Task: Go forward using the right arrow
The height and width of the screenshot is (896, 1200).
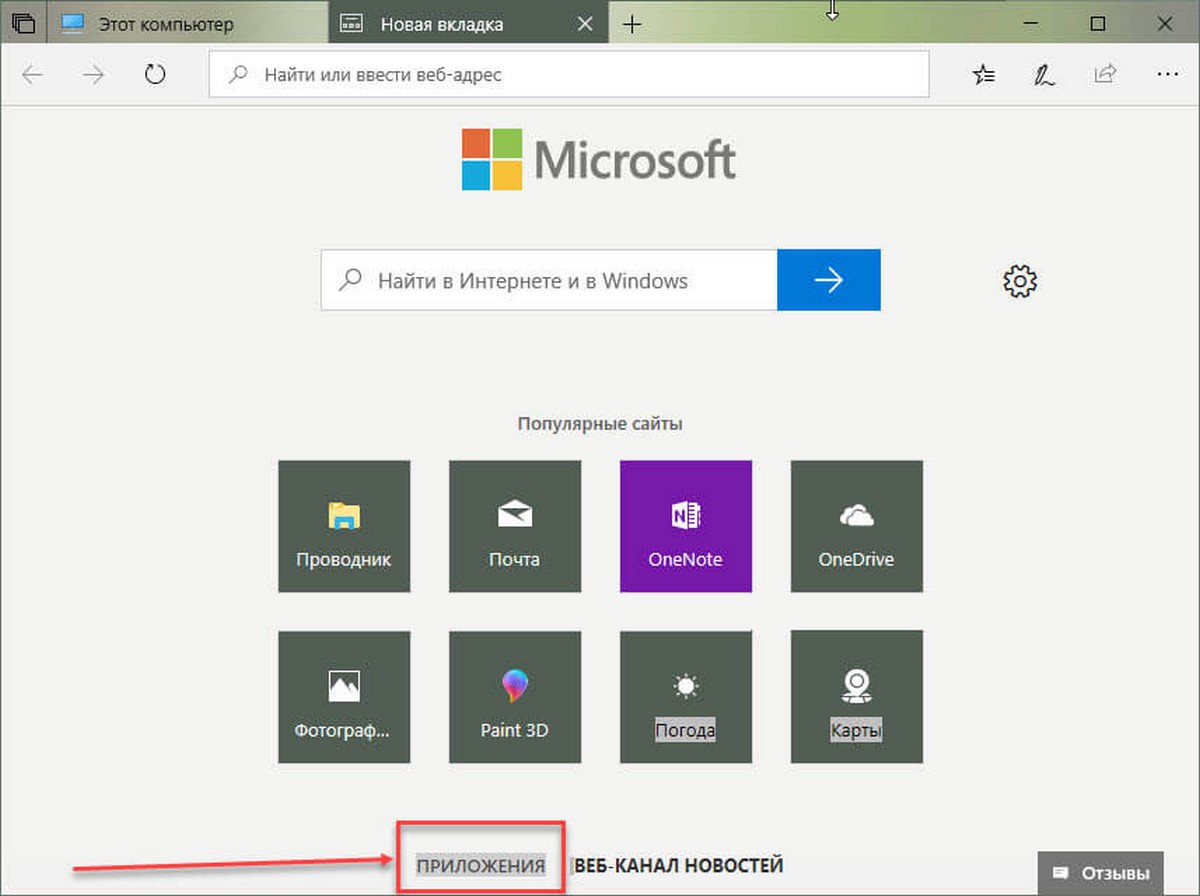Action: point(94,74)
